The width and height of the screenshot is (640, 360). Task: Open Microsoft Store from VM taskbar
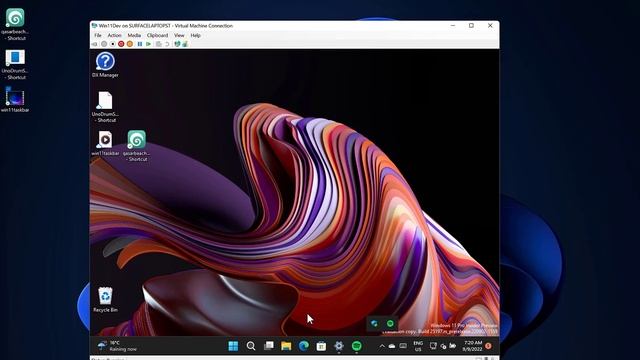(321, 346)
